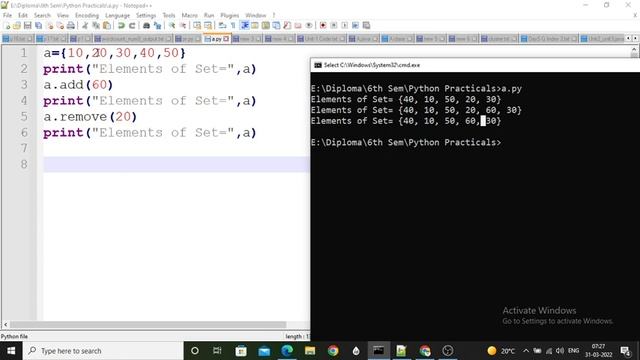Open the Run menu
Screen dimensions: 640x360
point(209,15)
